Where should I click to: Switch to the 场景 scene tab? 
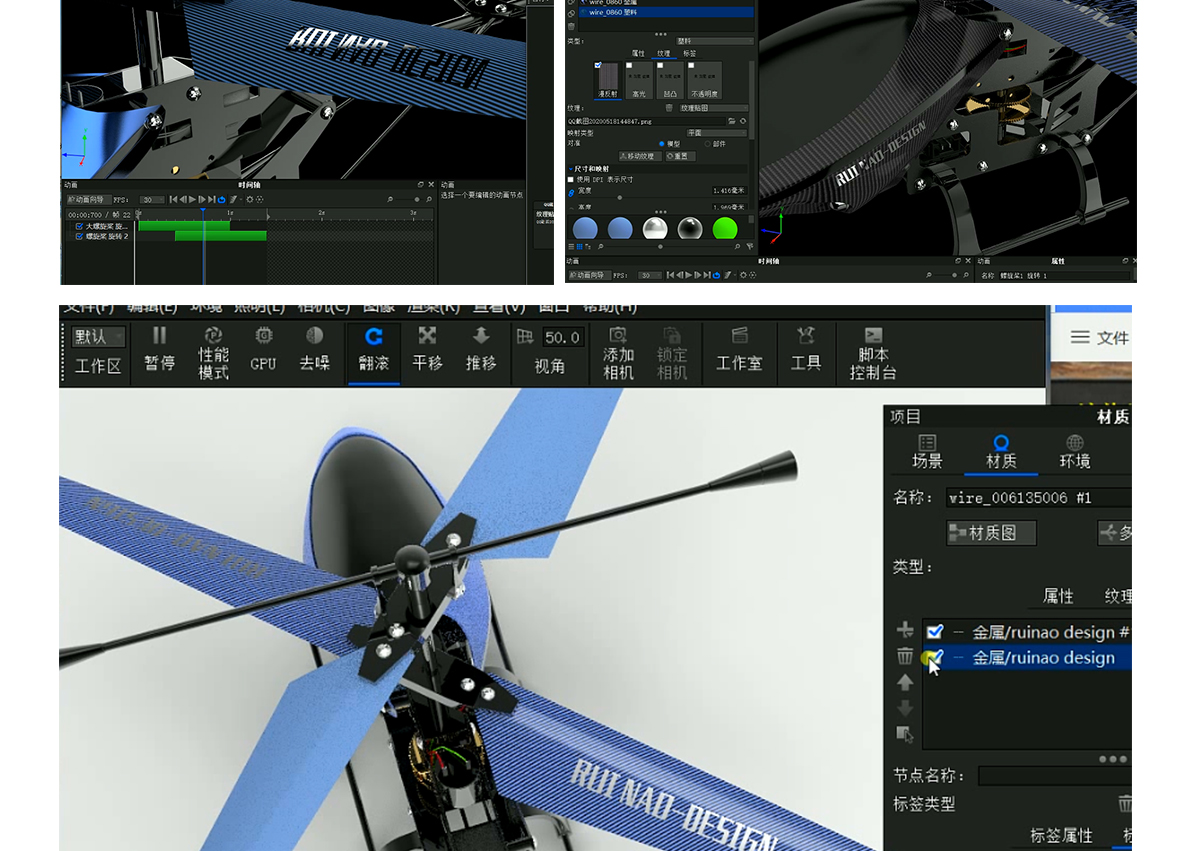927,452
